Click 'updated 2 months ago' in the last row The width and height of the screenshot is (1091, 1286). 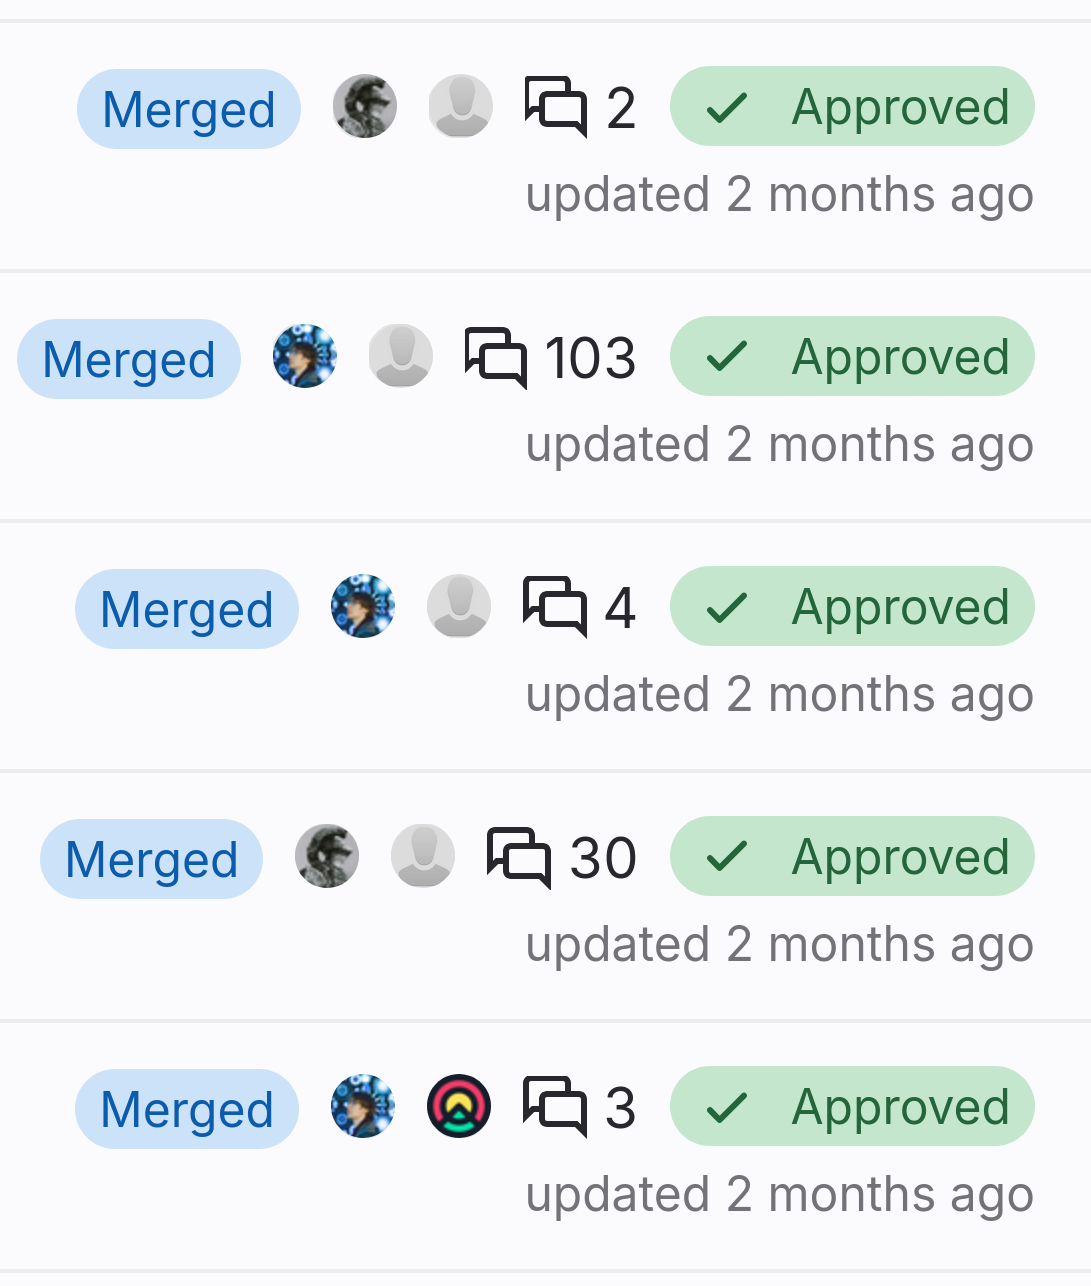pos(779,1194)
